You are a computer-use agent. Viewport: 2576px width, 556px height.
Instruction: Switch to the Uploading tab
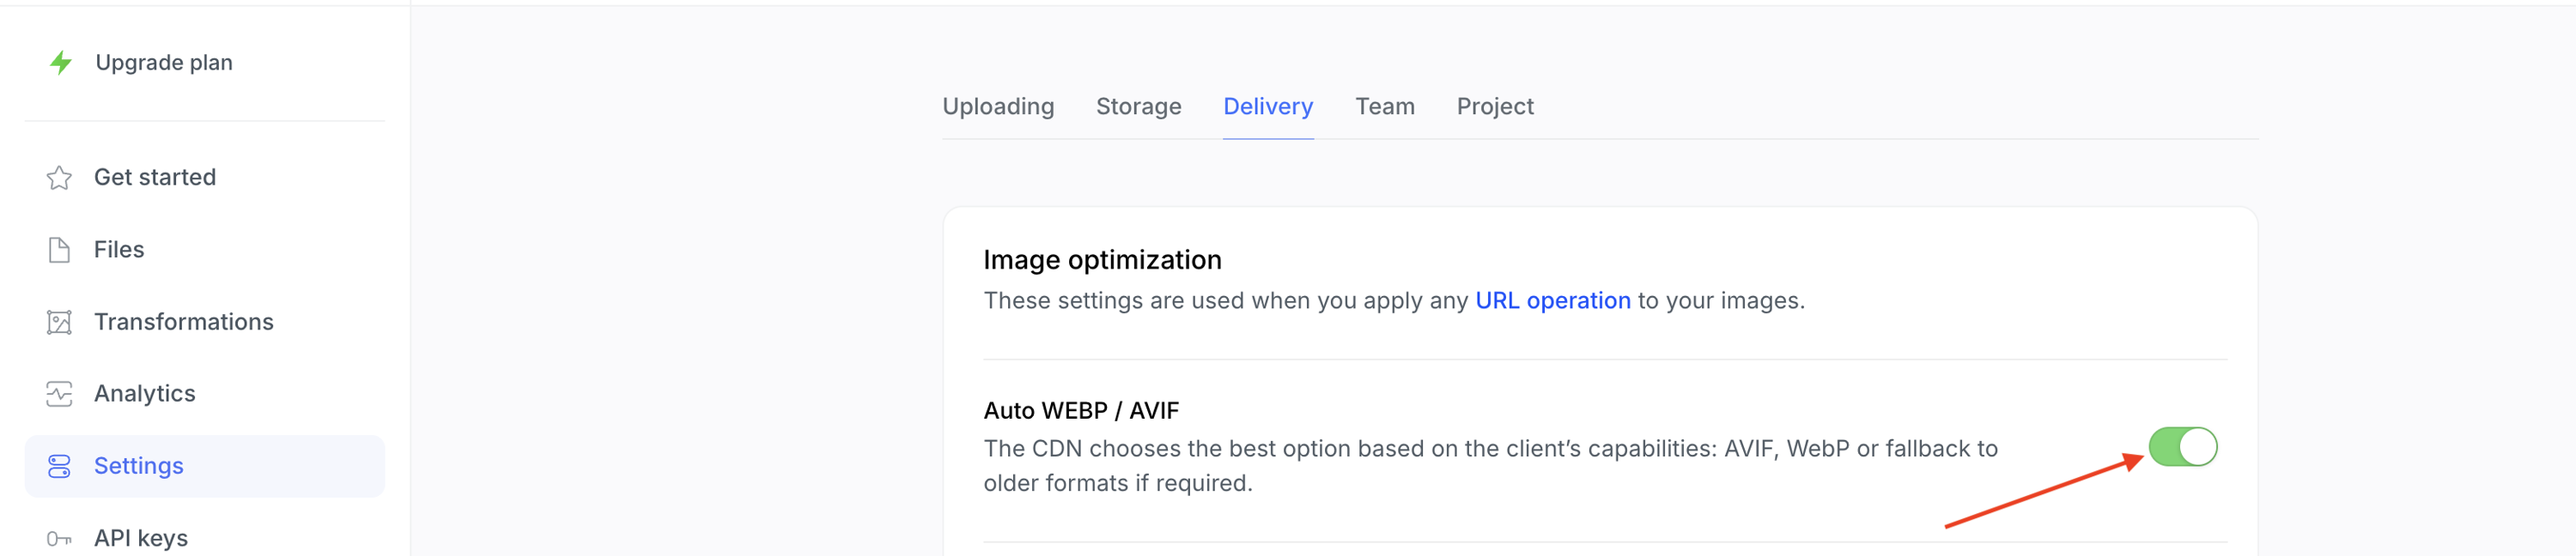click(x=997, y=106)
